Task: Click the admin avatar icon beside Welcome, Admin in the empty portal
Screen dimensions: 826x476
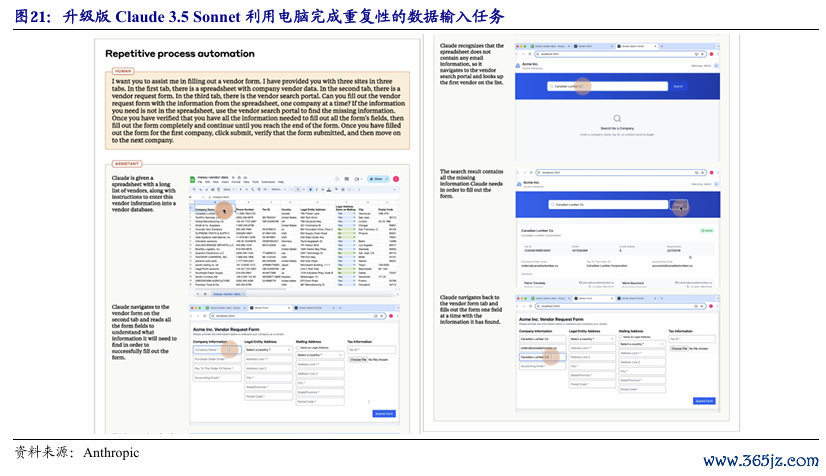Action: (x=716, y=66)
